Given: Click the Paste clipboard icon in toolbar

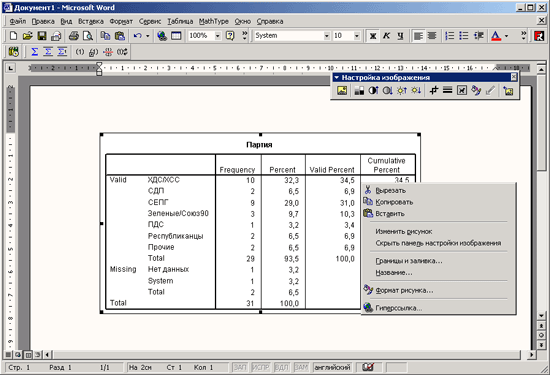Looking at the screenshot, I should (x=120, y=36).
